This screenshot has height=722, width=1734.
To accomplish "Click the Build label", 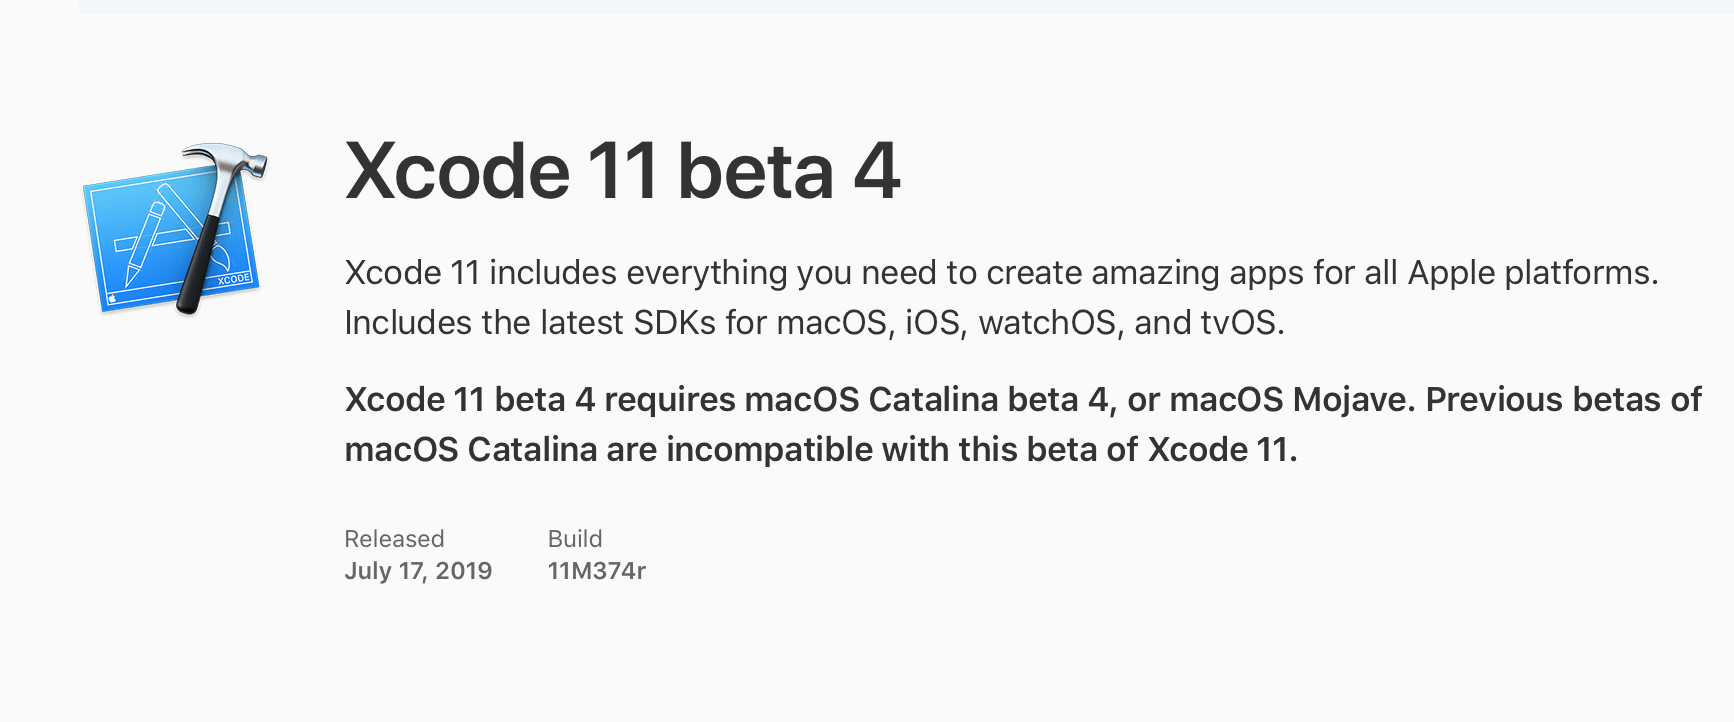I will click(x=575, y=539).
